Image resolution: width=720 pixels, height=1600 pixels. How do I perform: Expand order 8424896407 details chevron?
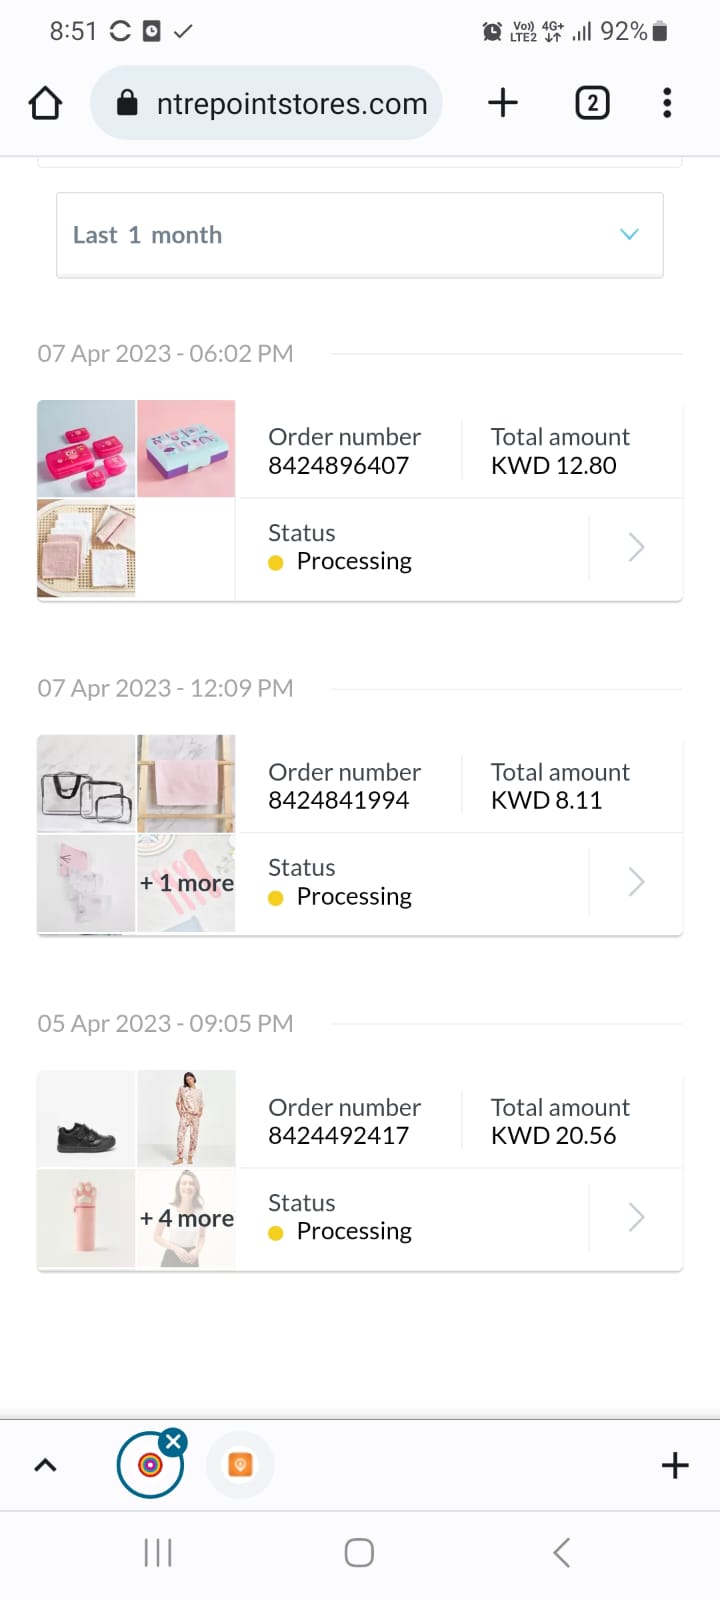pyautogui.click(x=636, y=547)
